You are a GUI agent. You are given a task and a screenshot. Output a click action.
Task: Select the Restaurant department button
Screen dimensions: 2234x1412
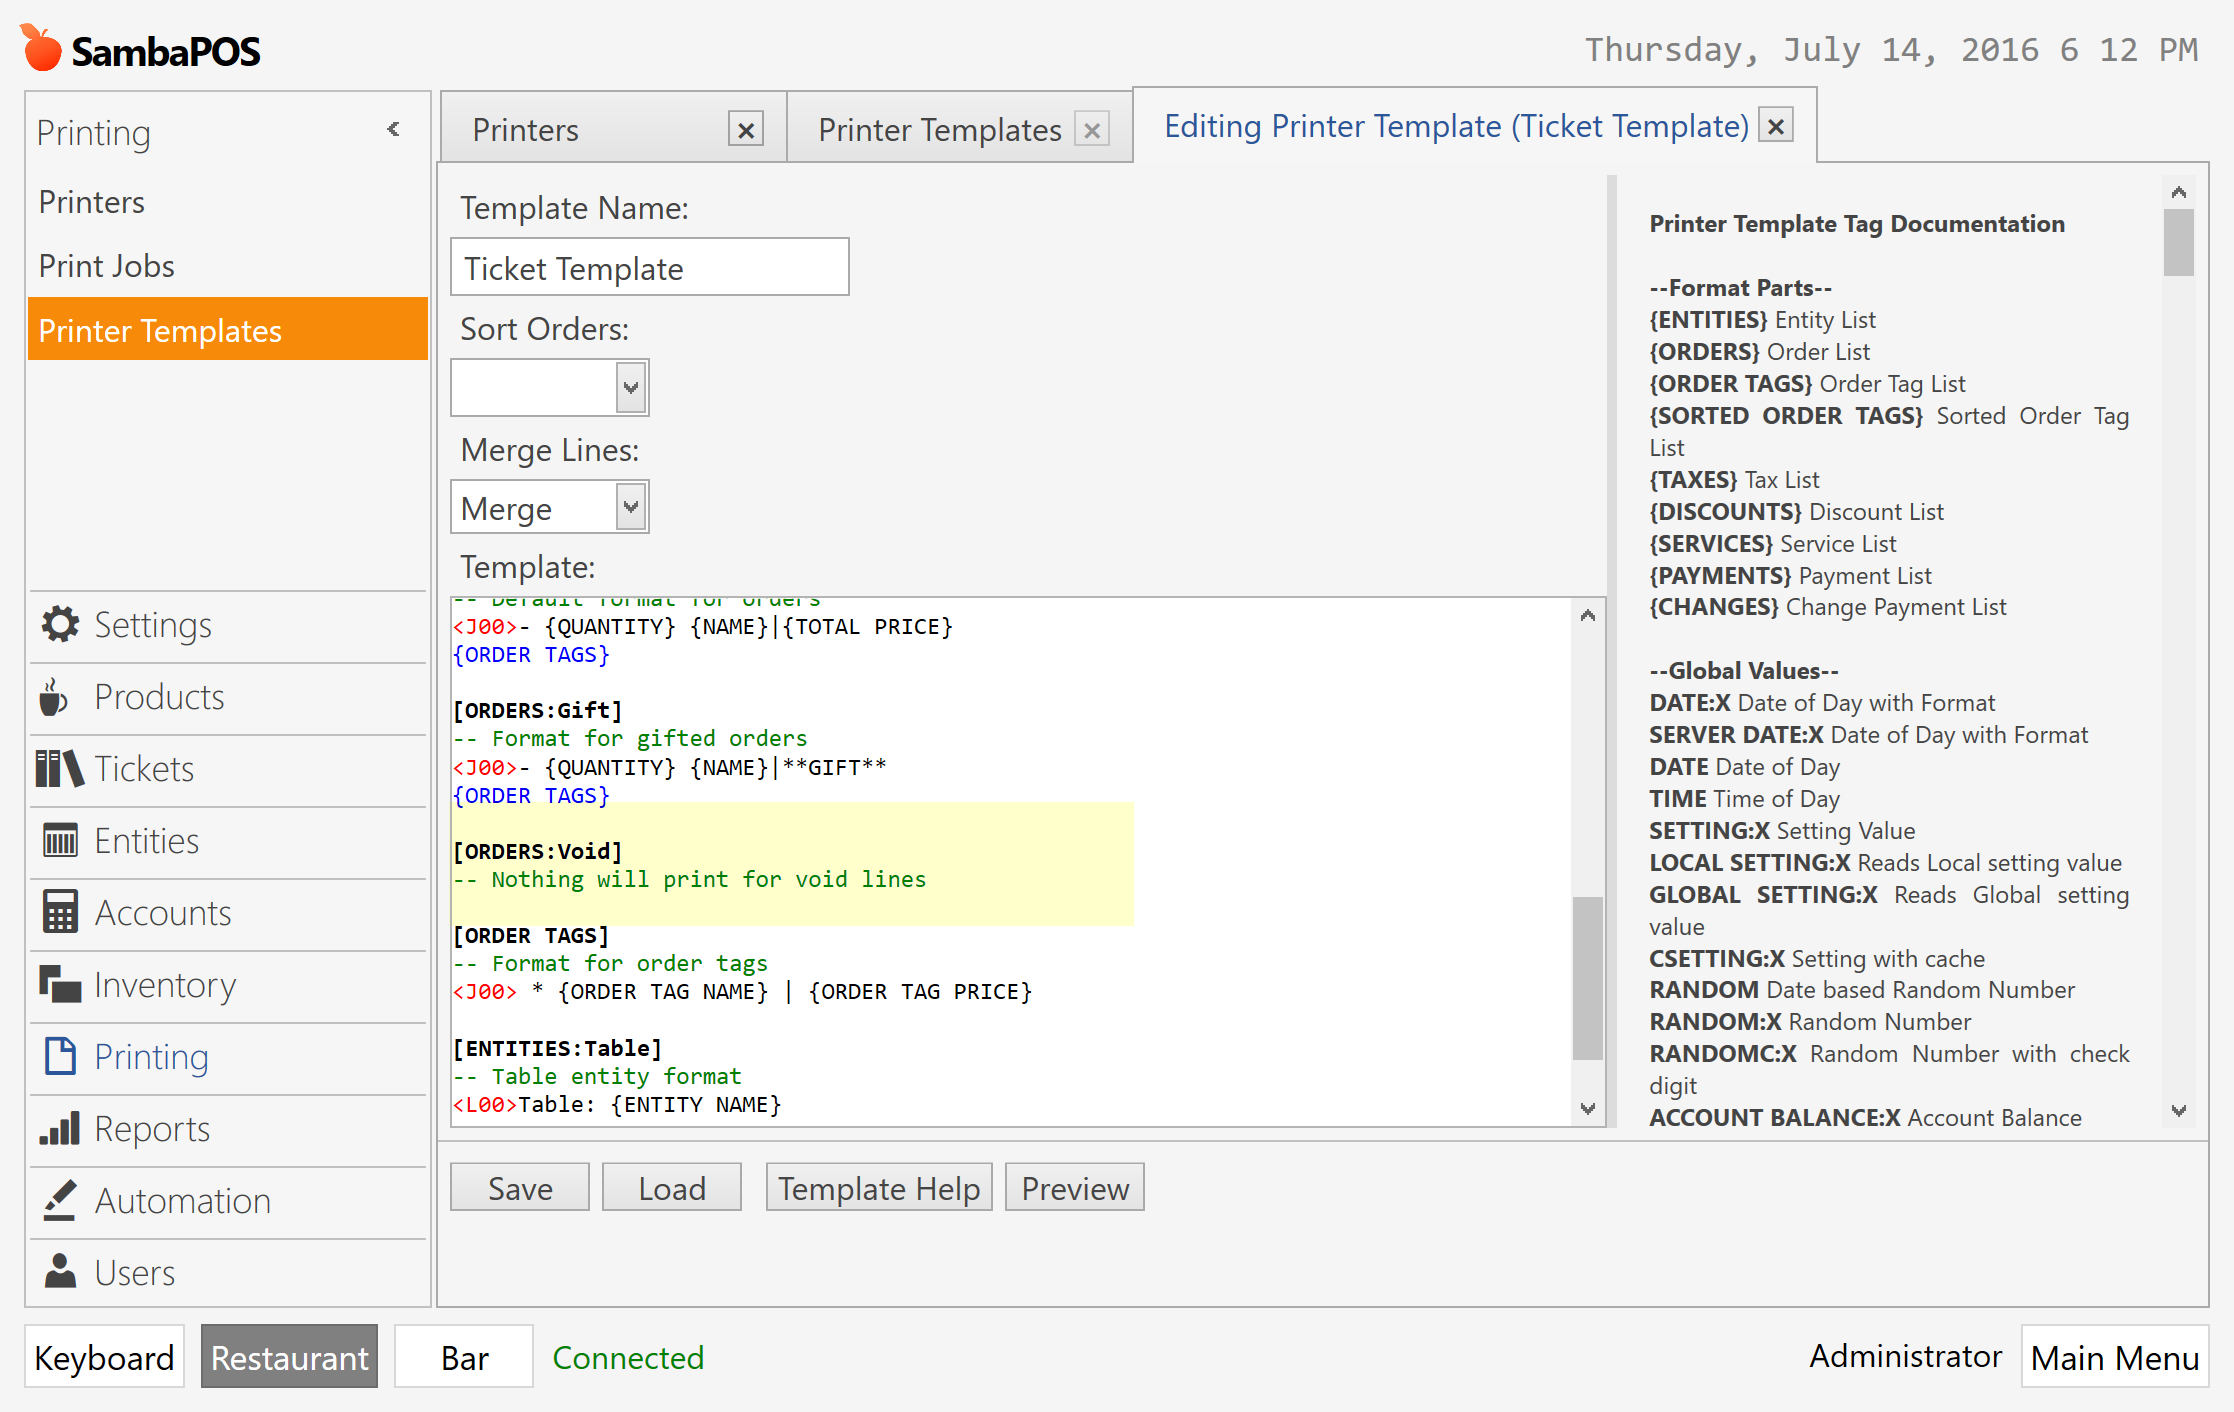[x=290, y=1357]
